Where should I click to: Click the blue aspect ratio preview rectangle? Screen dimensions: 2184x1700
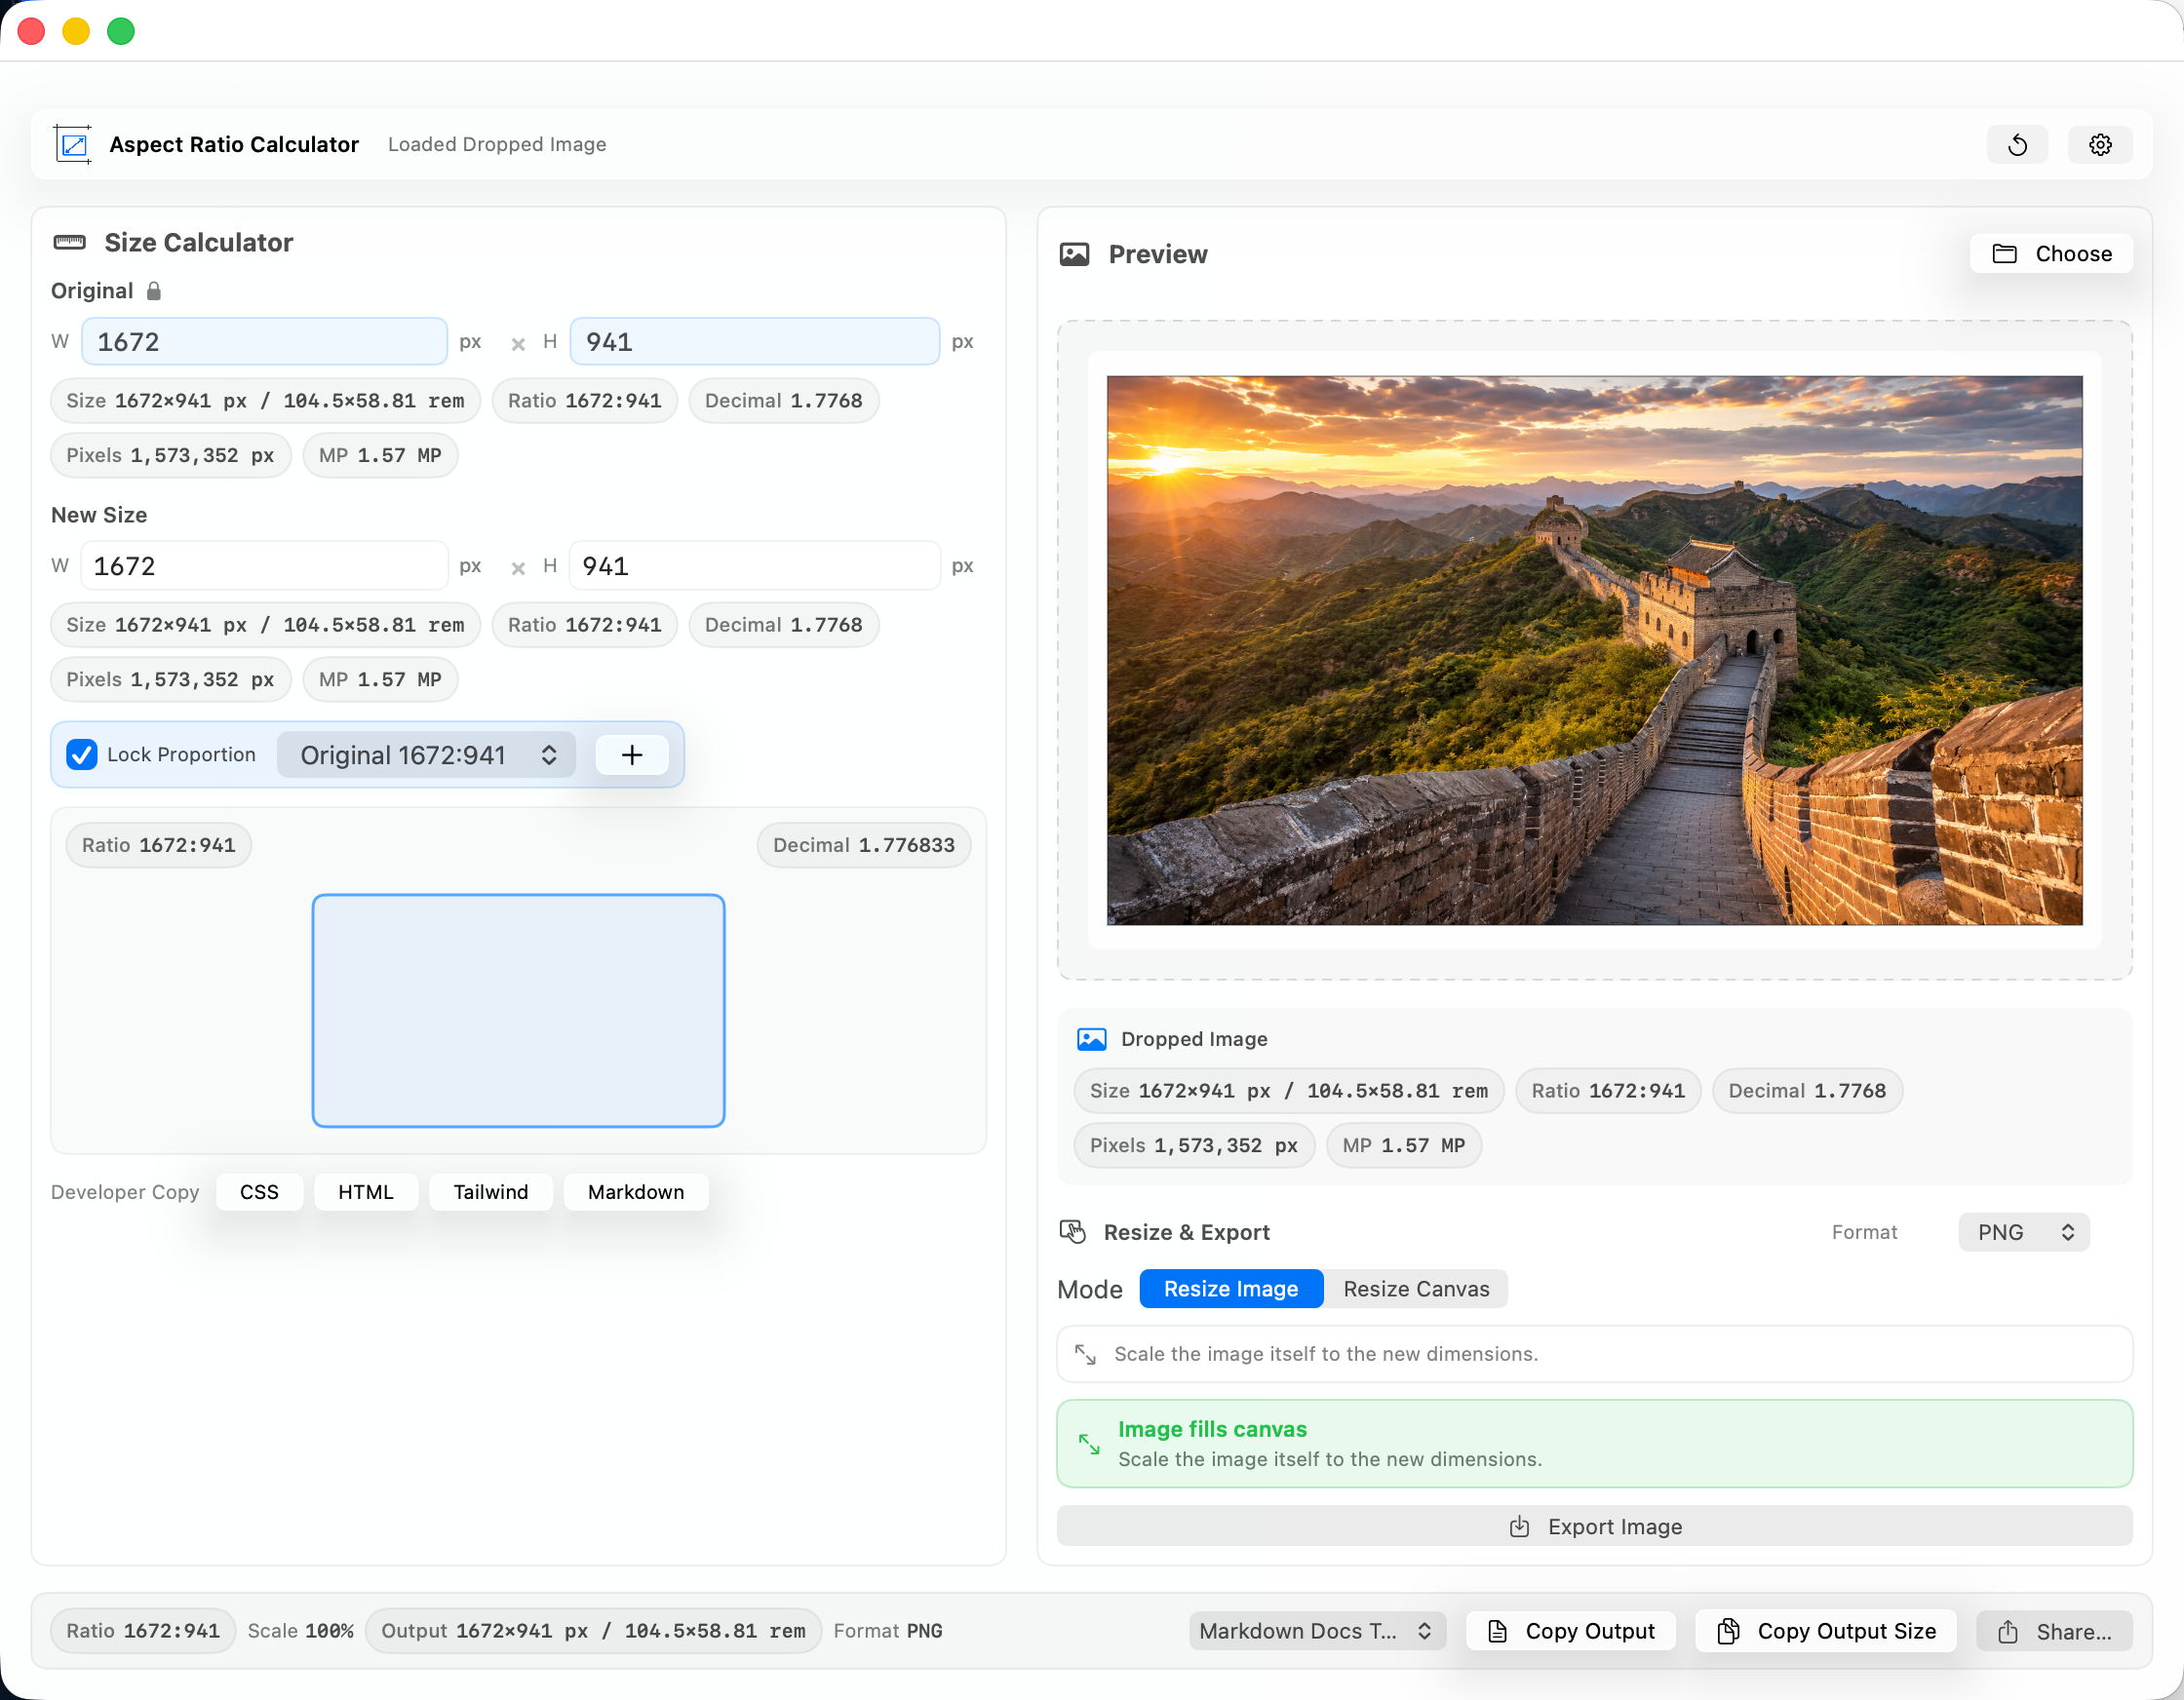pos(518,1011)
